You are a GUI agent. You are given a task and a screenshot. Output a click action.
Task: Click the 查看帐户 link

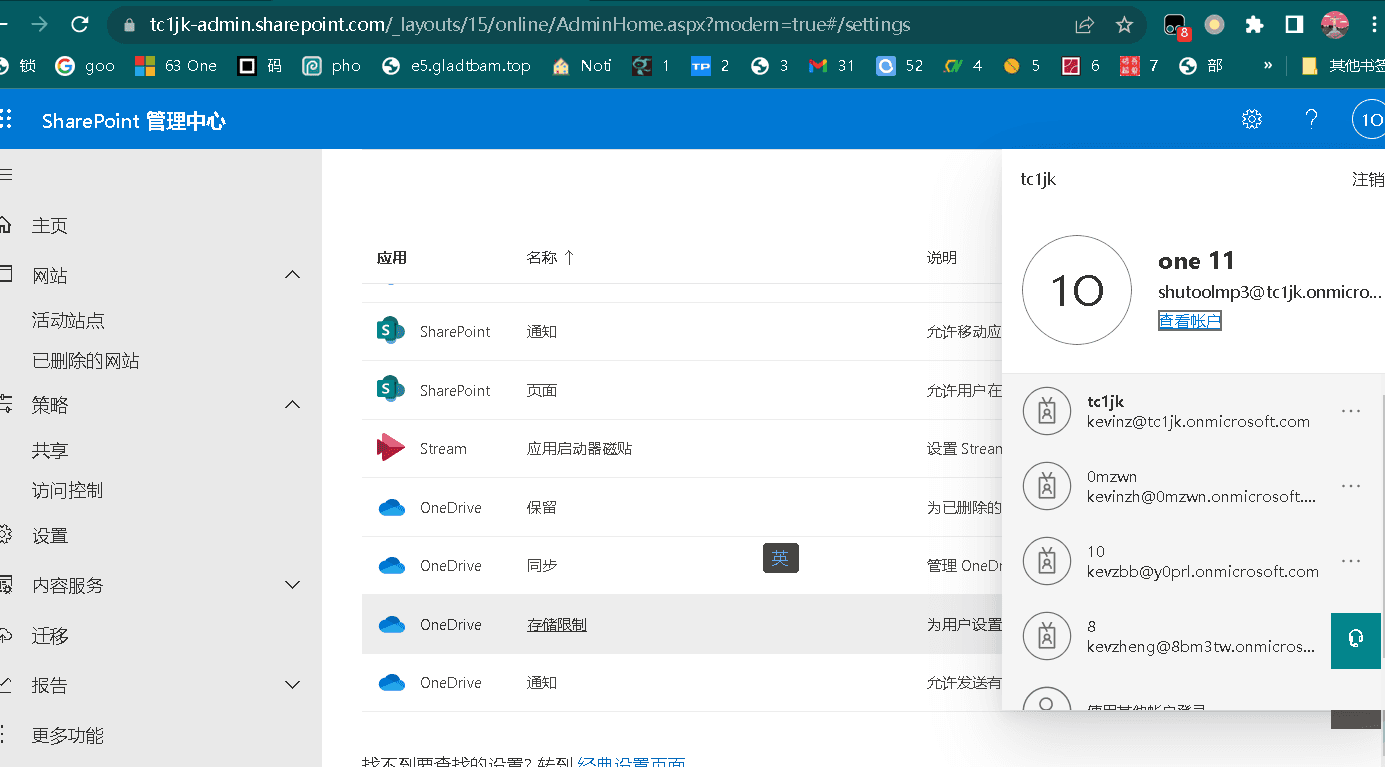[x=1189, y=321]
